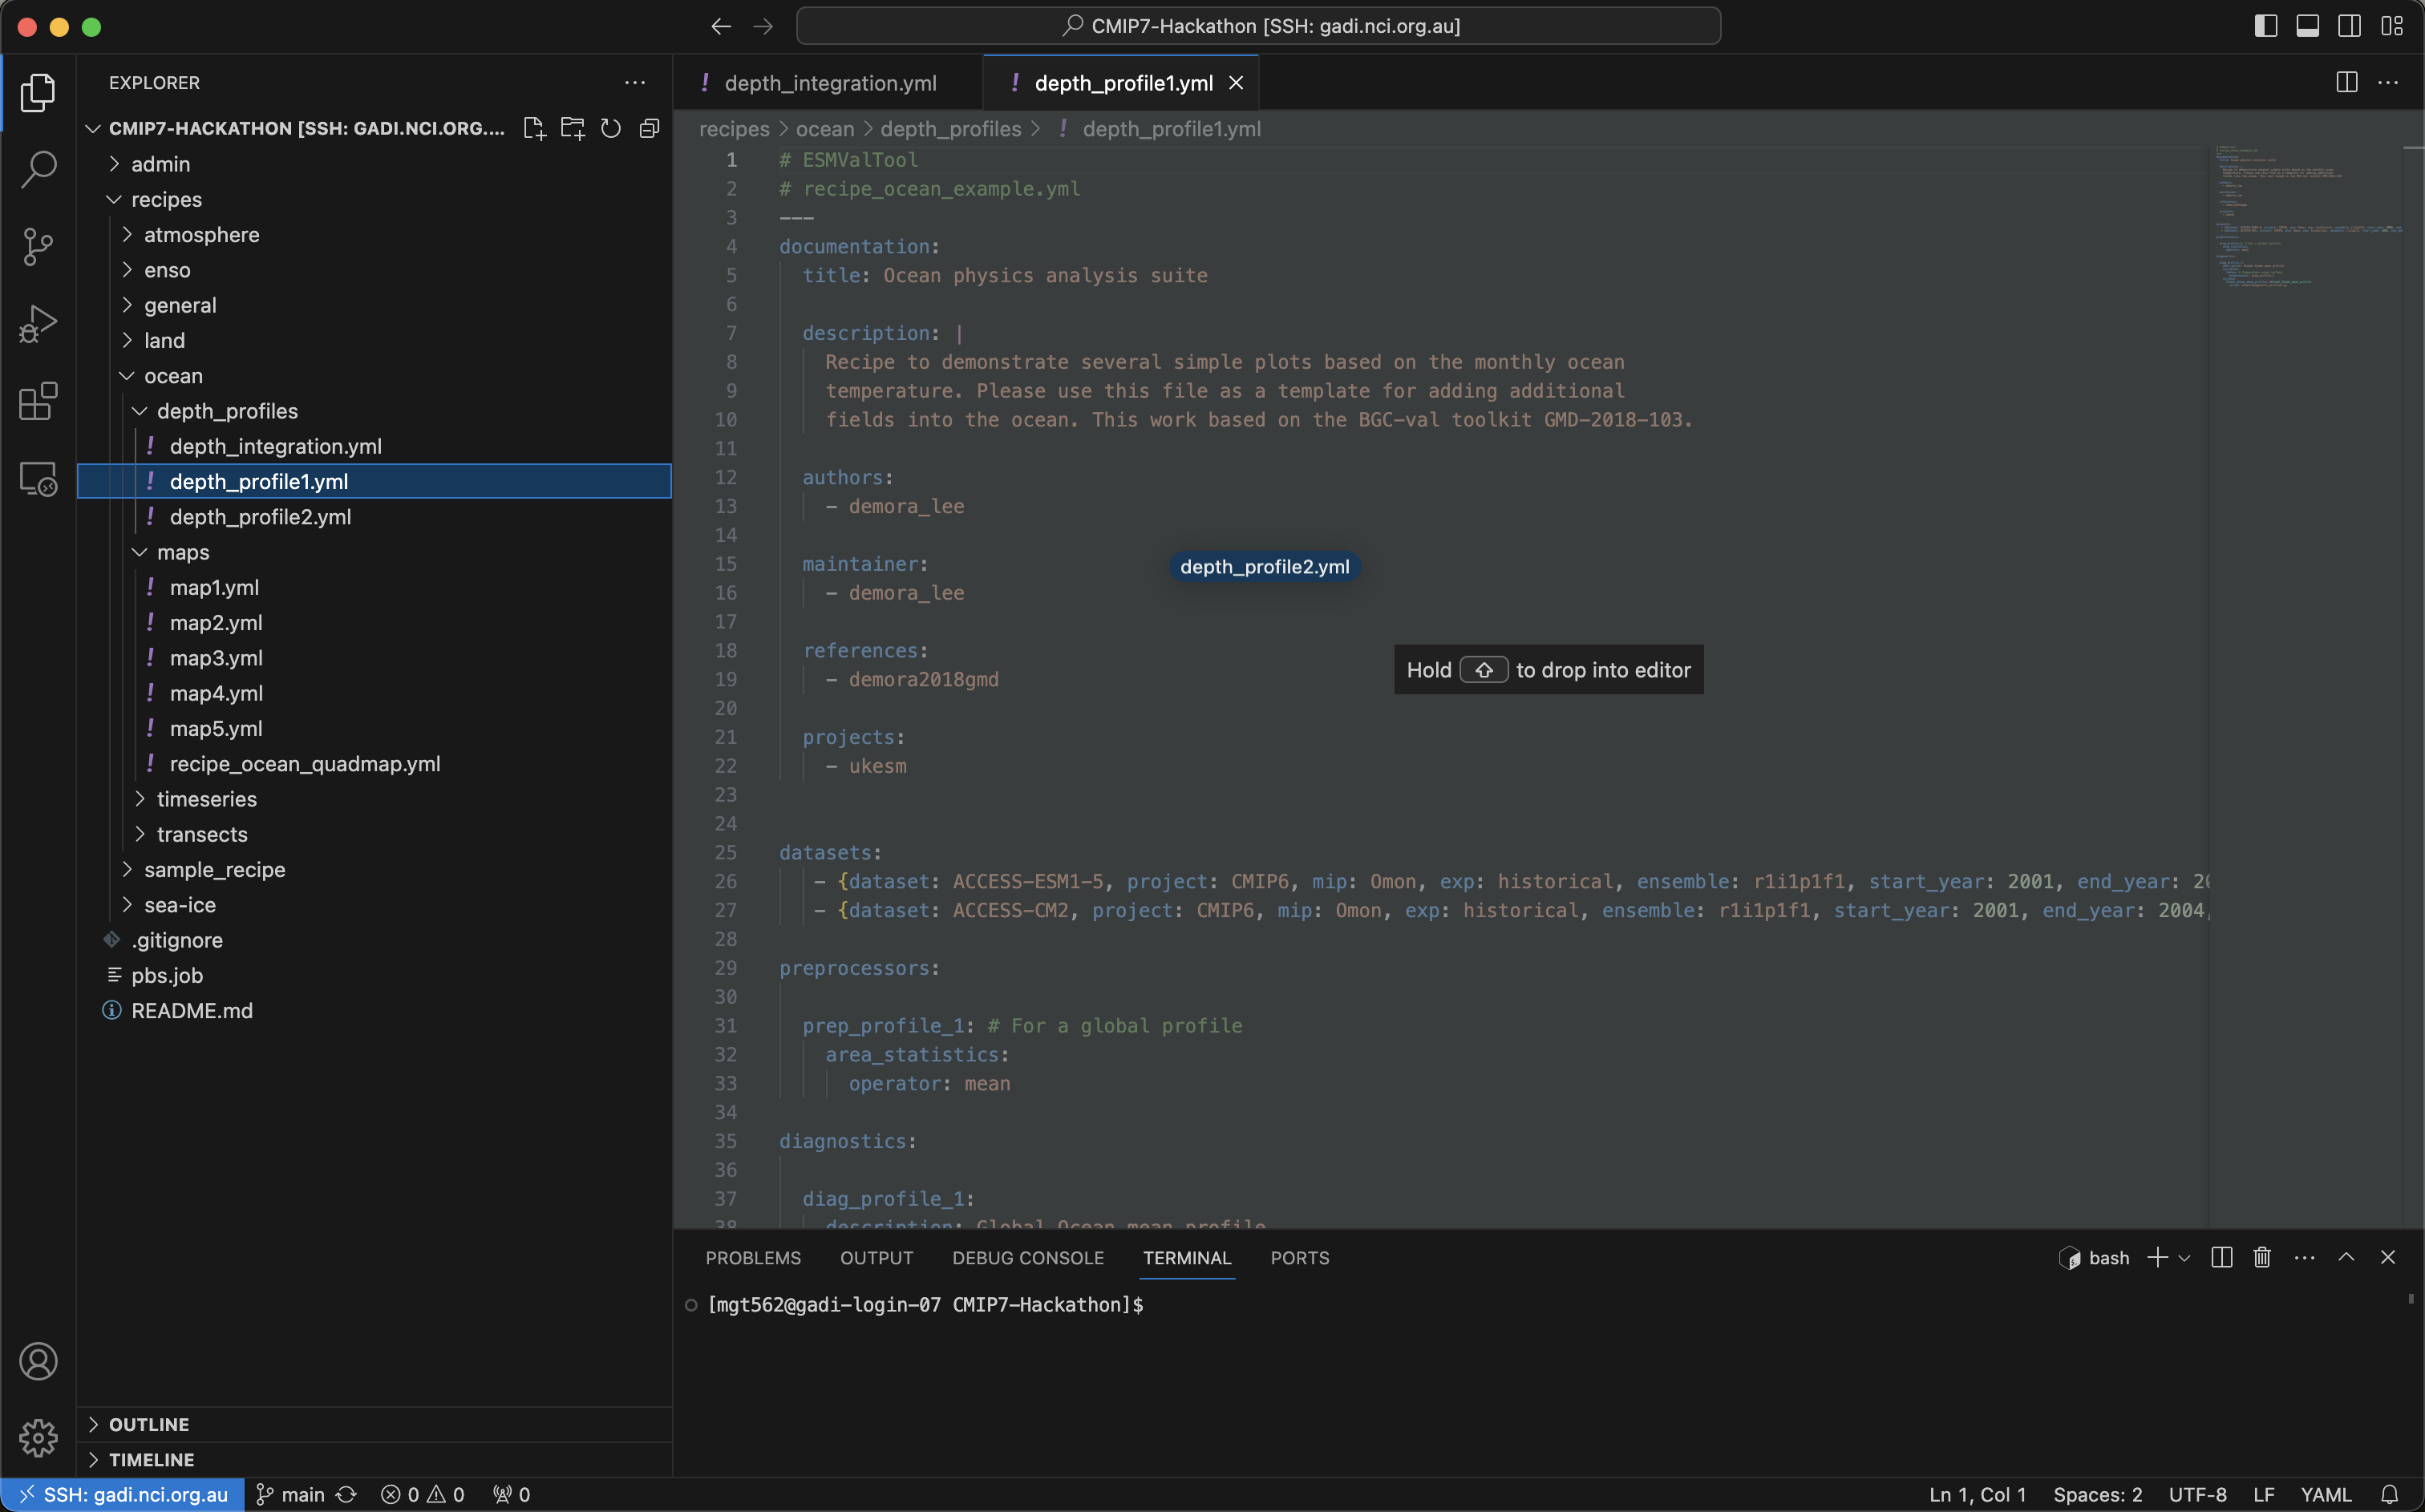Expand the OUTLINE section
Viewport: 2425px width, 1512px height.
tap(374, 1424)
